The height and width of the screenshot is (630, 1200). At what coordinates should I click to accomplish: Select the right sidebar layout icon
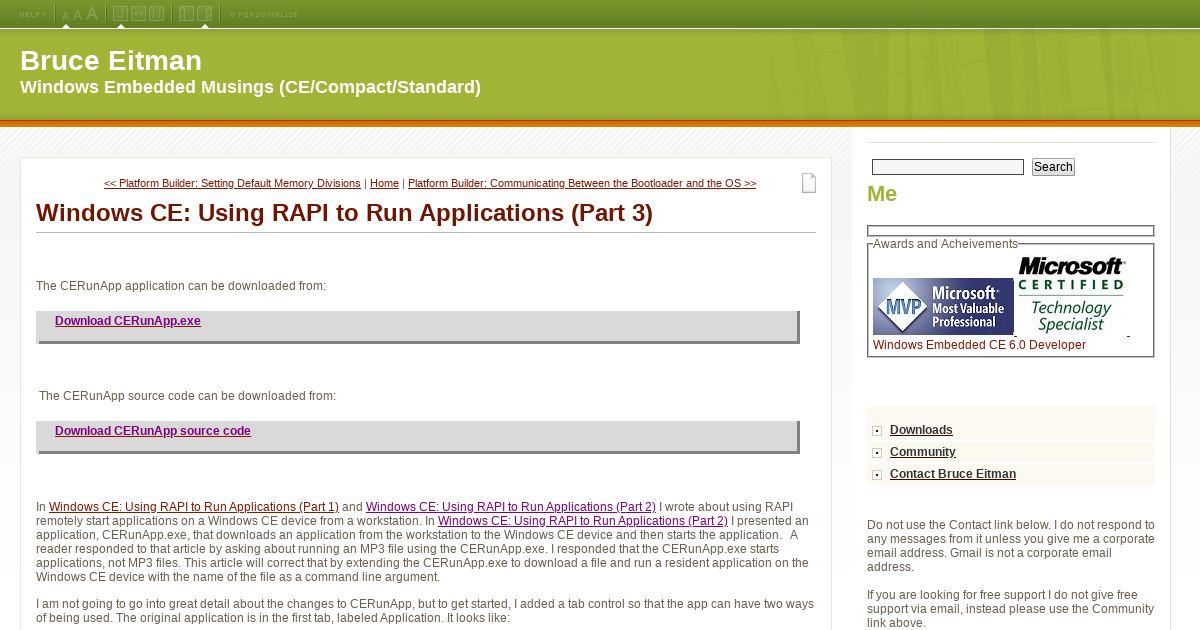tap(205, 14)
